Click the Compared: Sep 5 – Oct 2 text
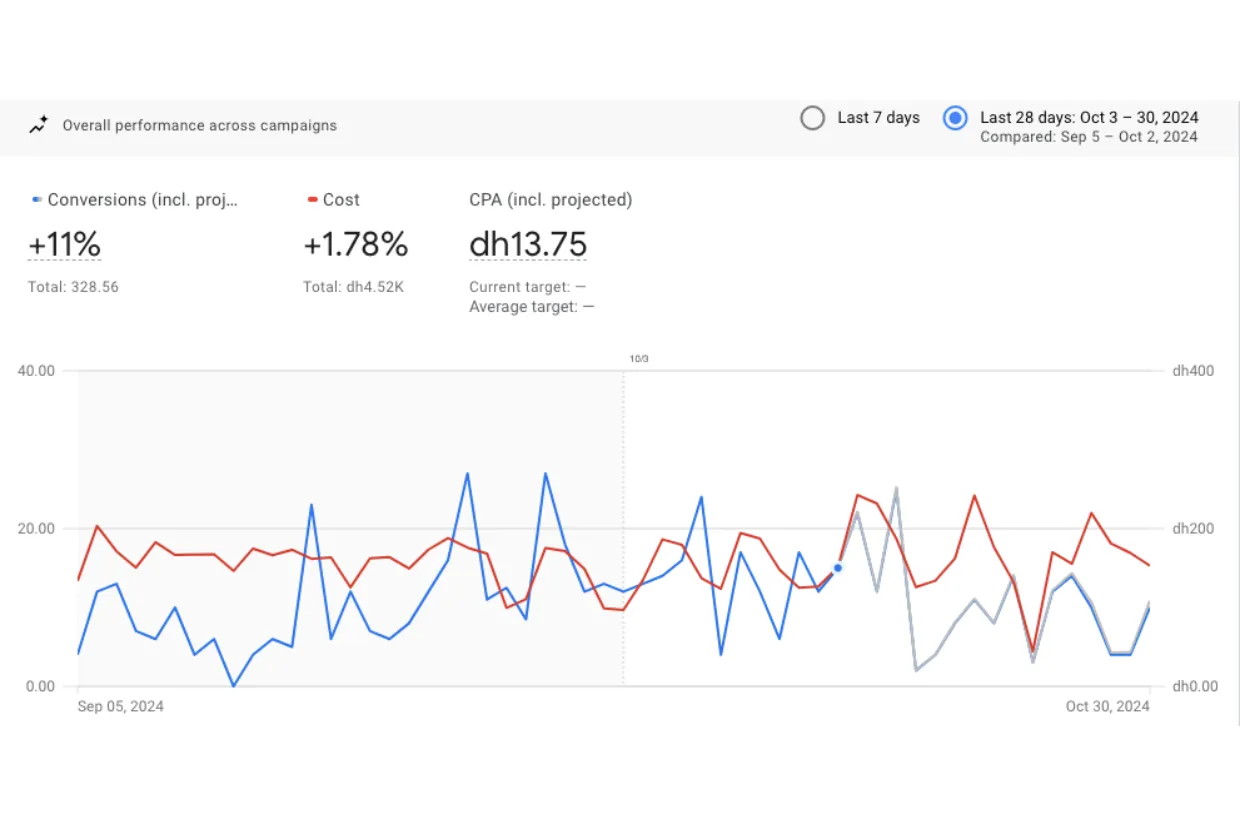The width and height of the screenshot is (1240, 827). click(1089, 137)
